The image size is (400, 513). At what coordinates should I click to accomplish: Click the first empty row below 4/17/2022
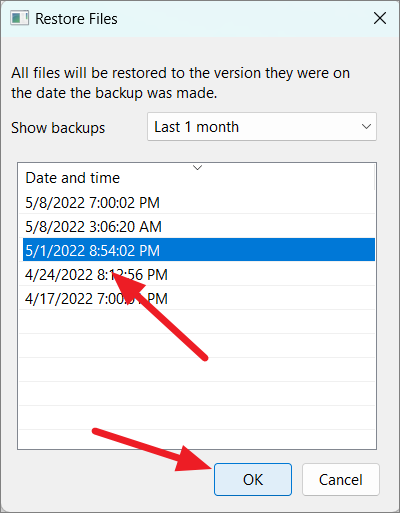(197, 322)
